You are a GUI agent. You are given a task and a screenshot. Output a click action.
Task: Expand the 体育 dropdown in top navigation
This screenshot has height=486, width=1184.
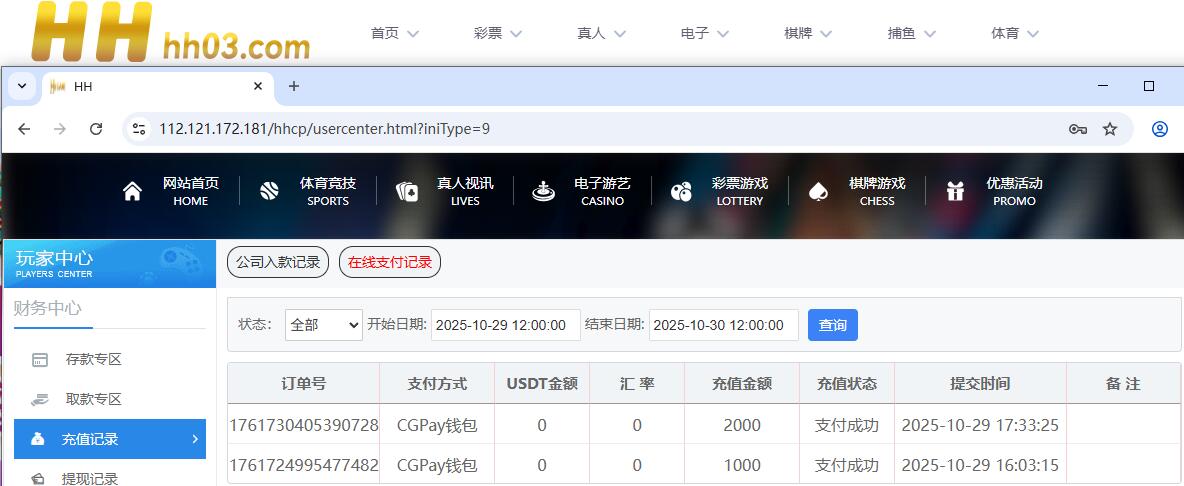click(1015, 33)
